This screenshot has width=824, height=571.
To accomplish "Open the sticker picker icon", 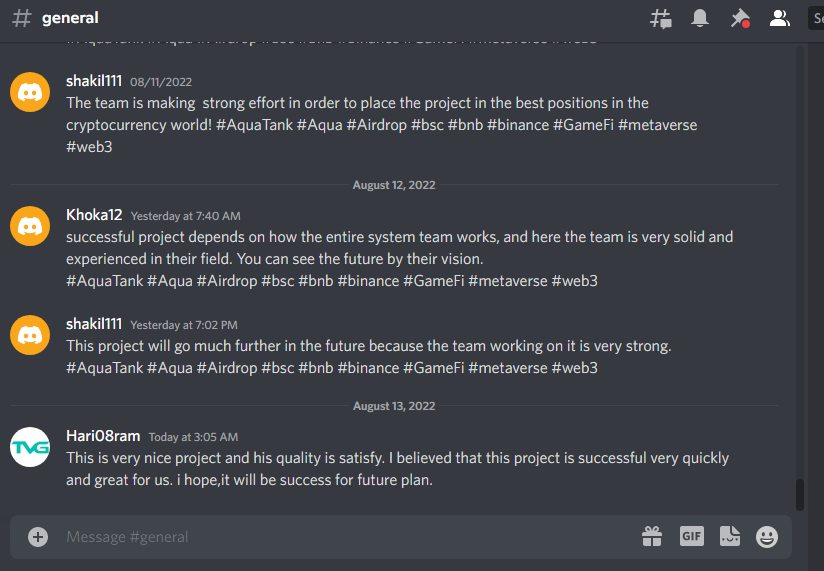I will click(x=729, y=536).
